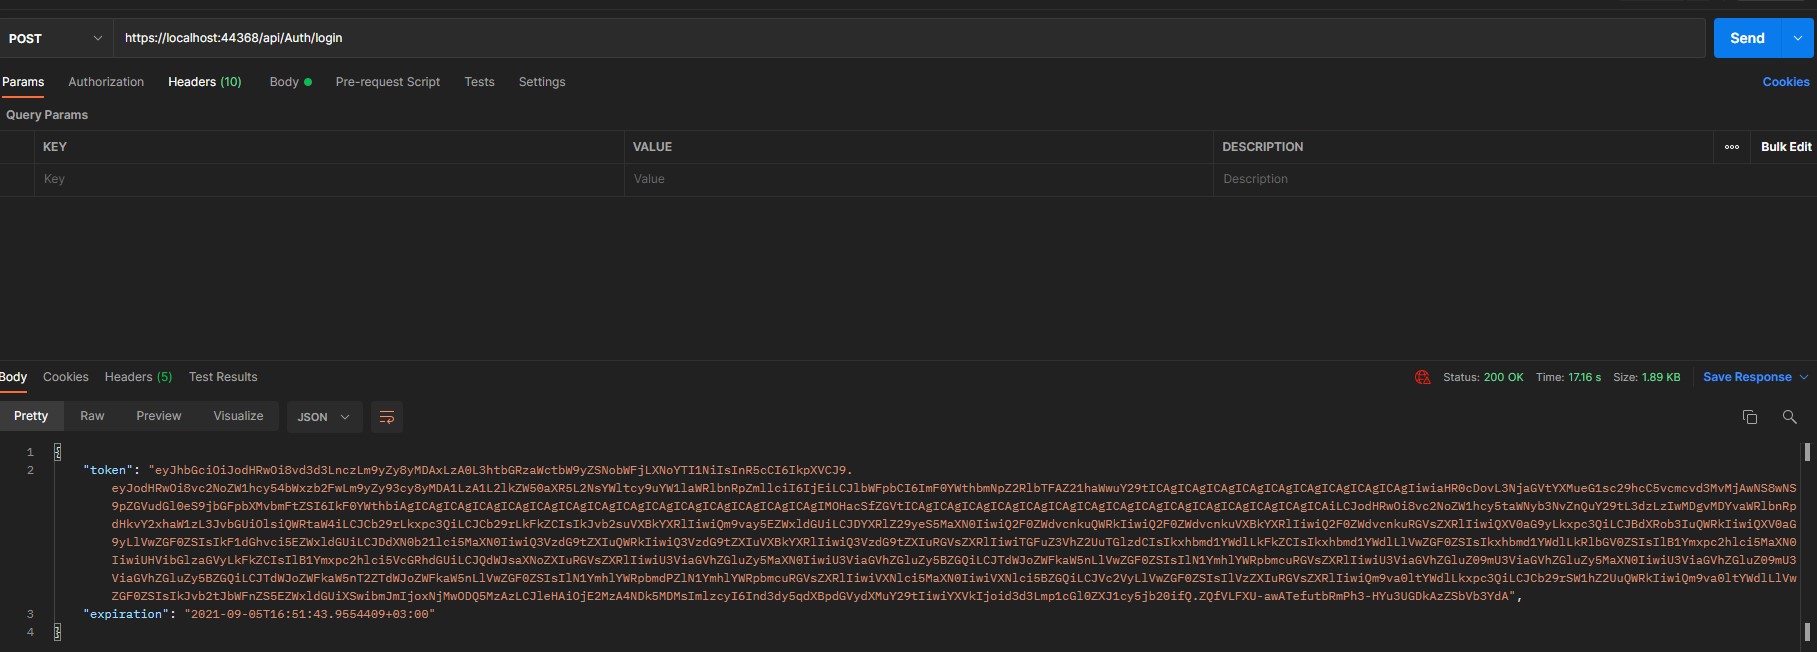Open the Test Results tab
Viewport: 1817px width, 652px height.
point(223,377)
